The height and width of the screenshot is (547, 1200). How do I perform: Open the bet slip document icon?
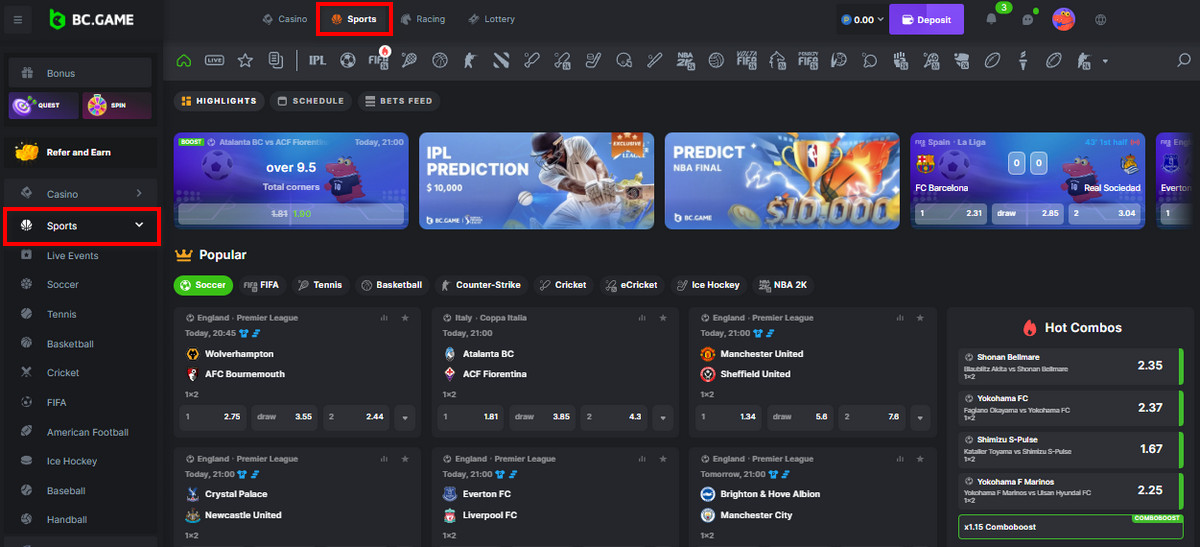click(x=275, y=60)
